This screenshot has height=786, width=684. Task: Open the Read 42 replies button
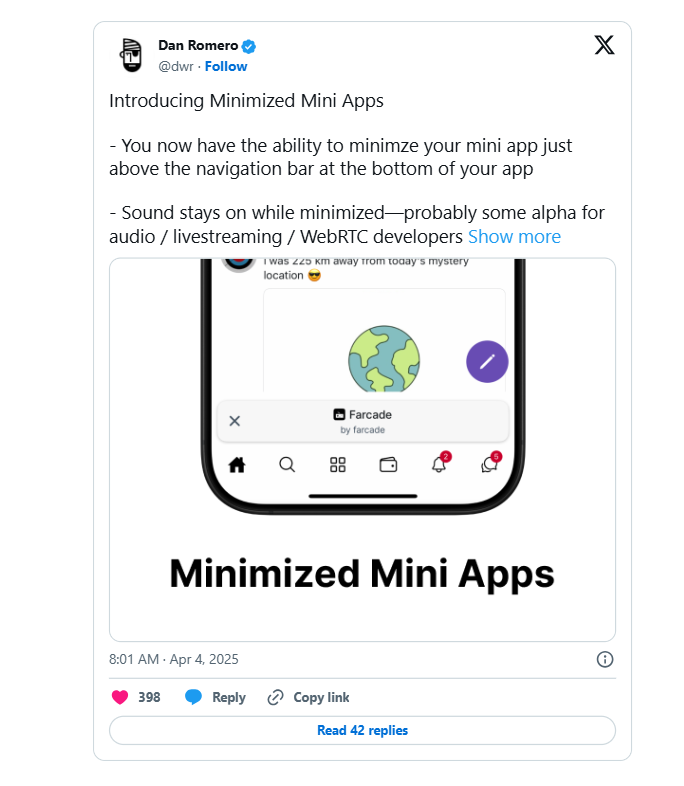pyautogui.click(x=362, y=730)
